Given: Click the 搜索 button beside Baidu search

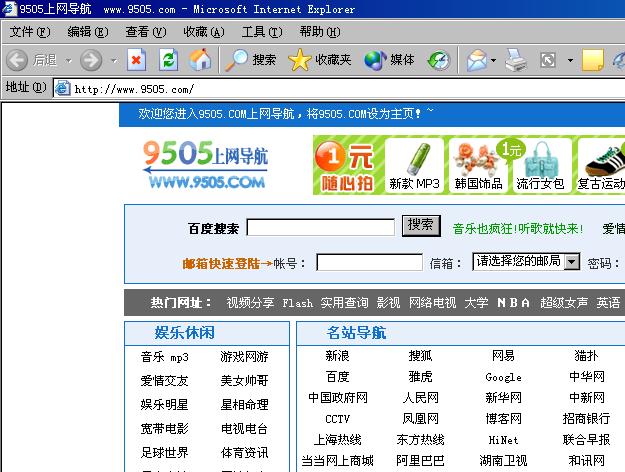Looking at the screenshot, I should click(421, 226).
